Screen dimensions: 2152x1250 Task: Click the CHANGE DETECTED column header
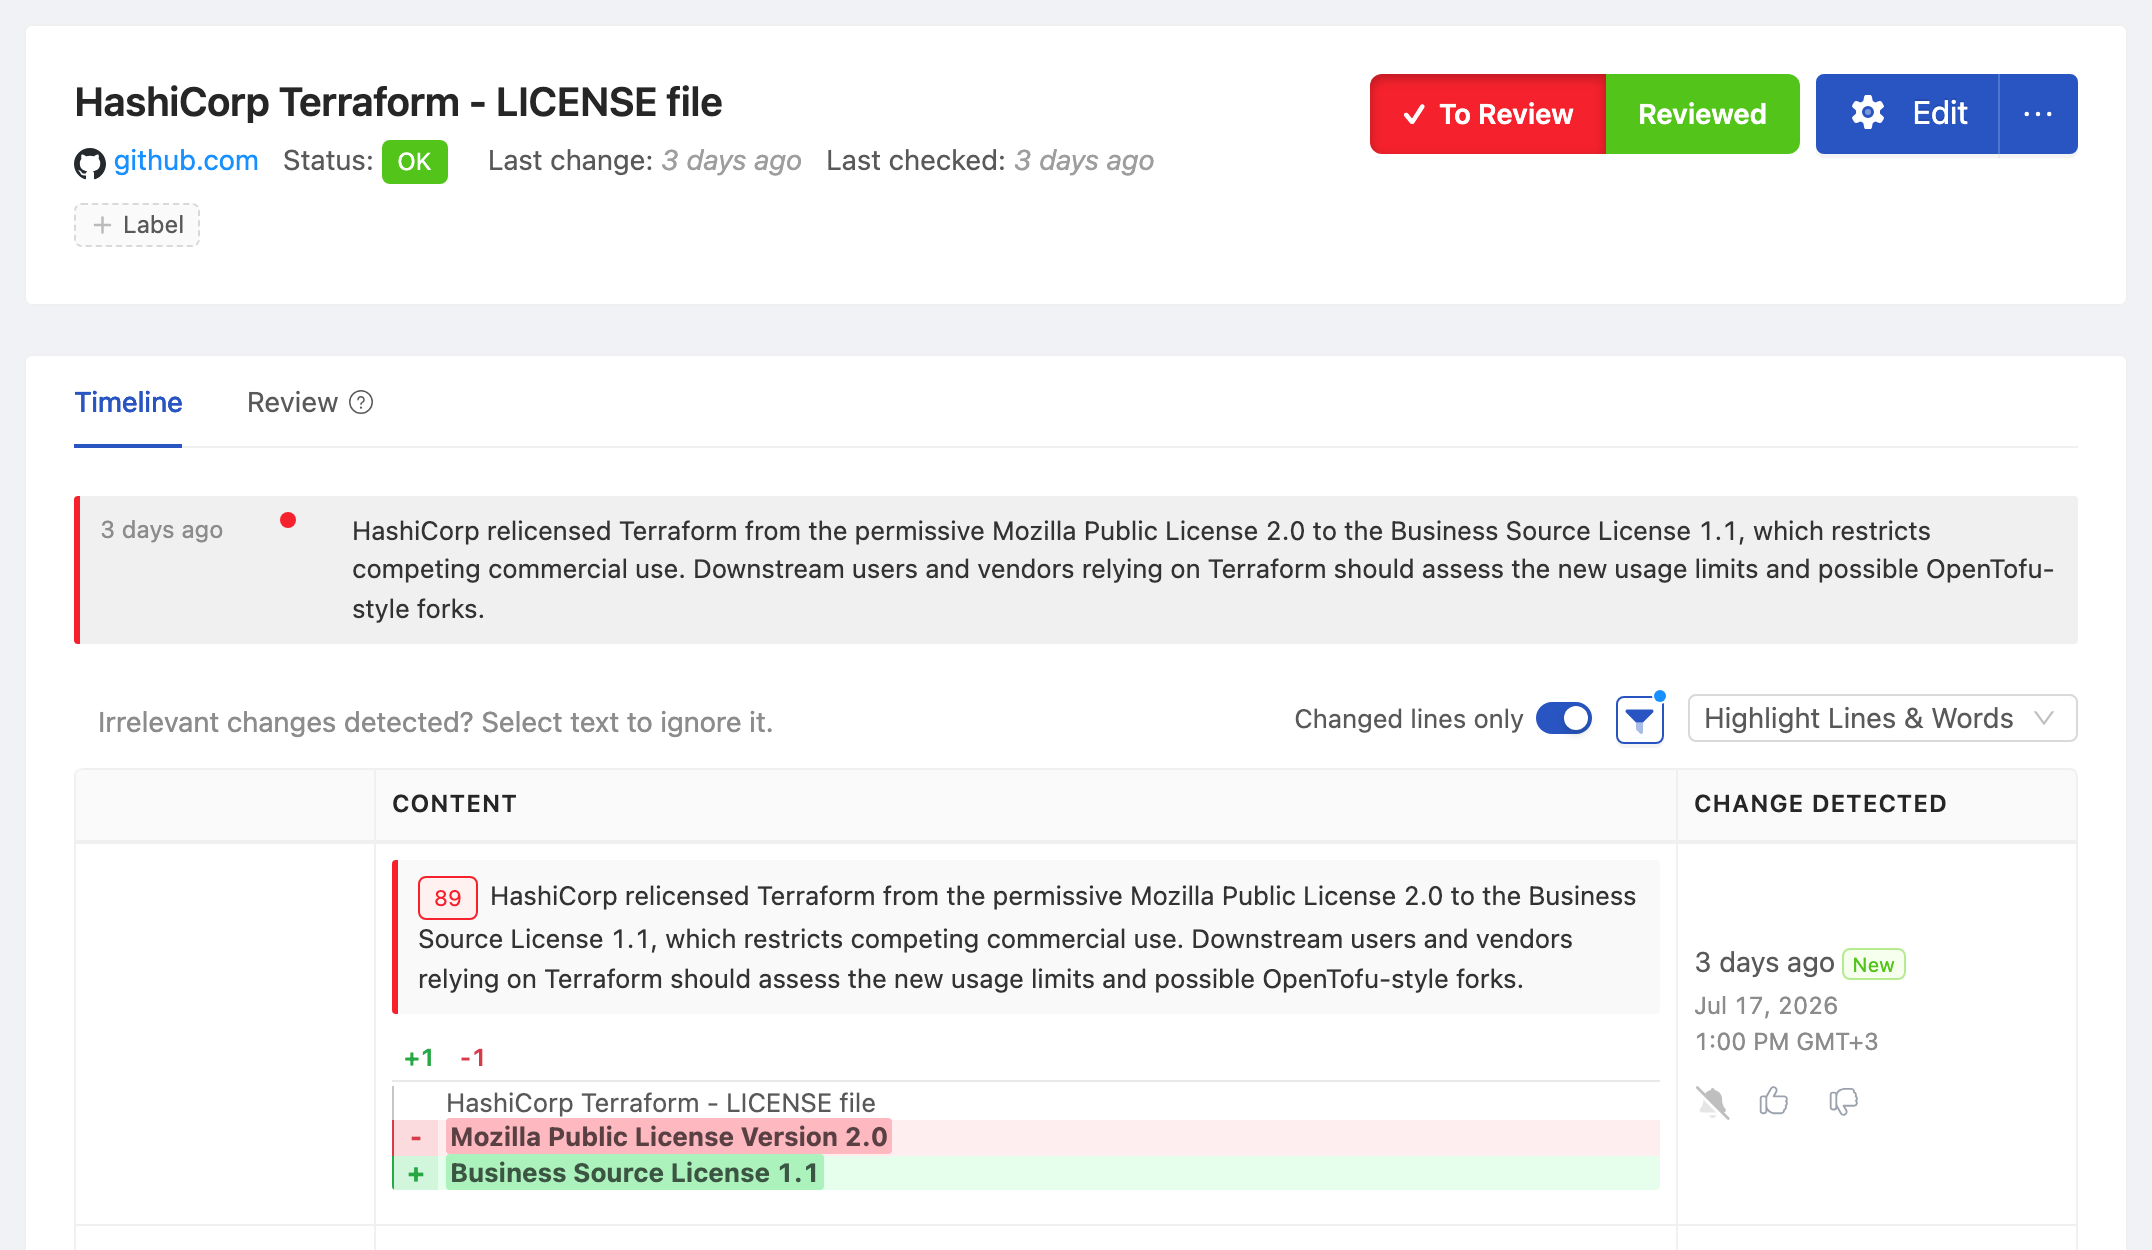pos(1820,804)
